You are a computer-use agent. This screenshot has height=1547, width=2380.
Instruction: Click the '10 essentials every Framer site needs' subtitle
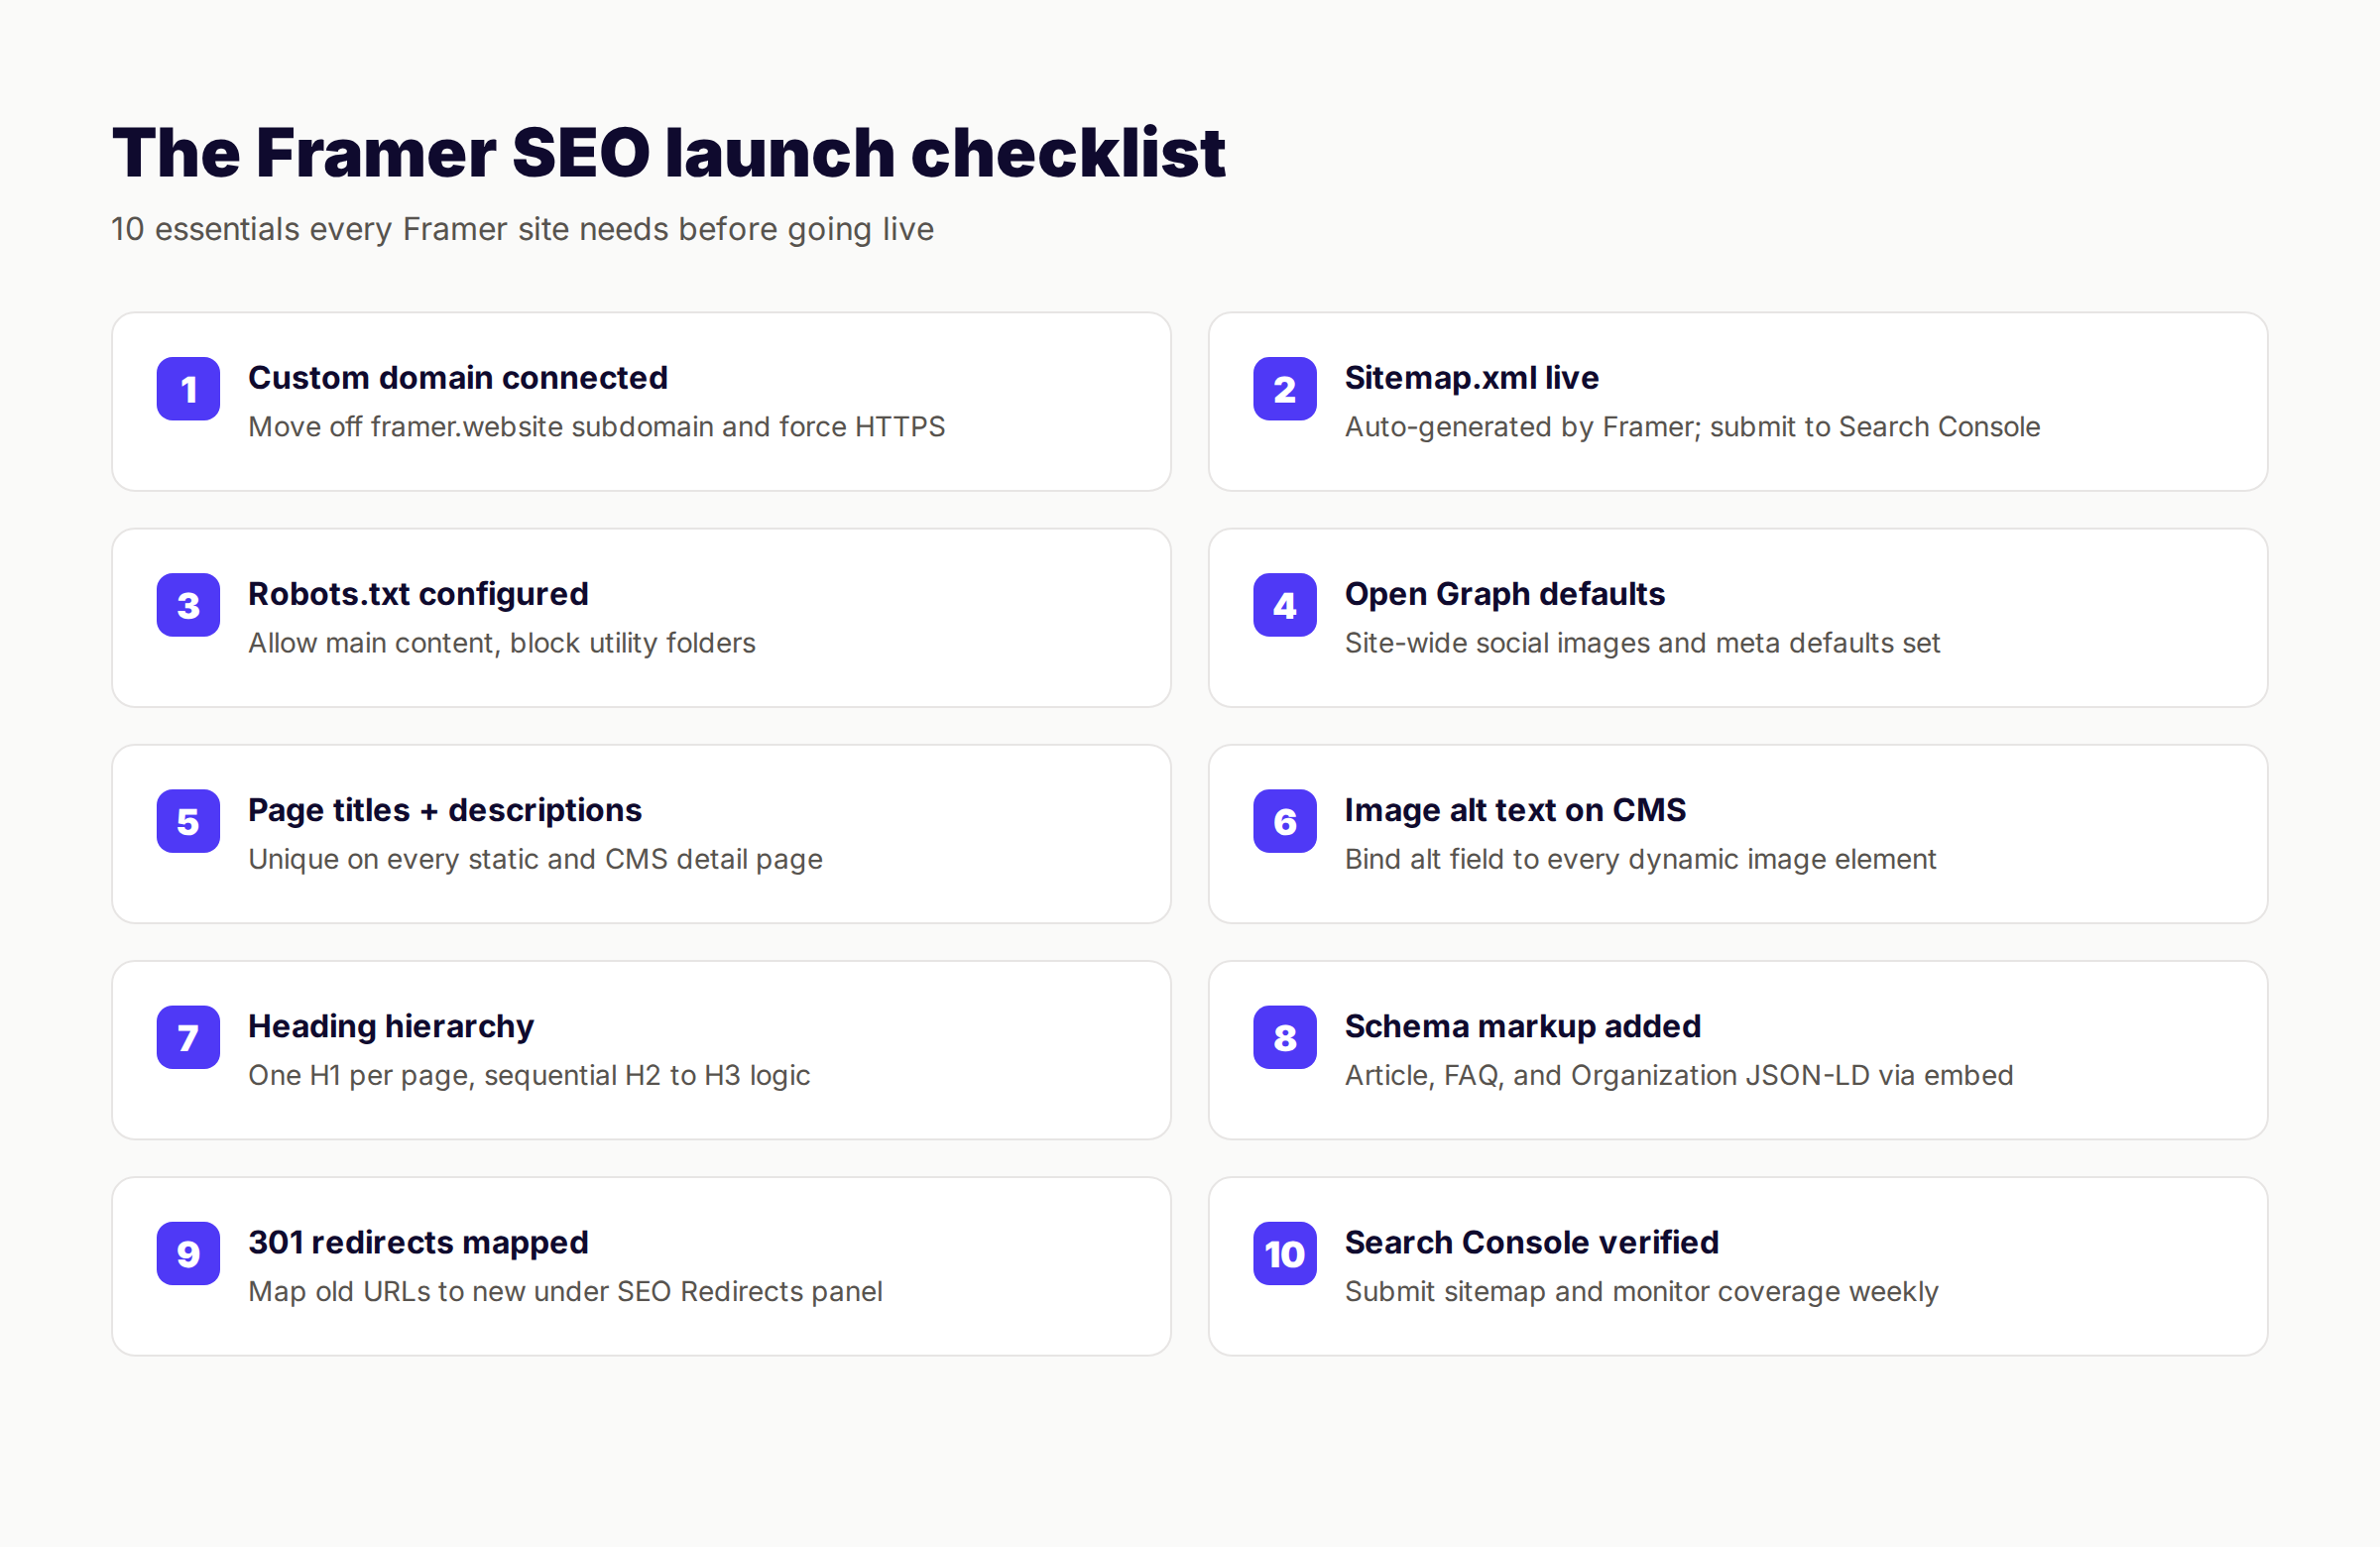(523, 229)
